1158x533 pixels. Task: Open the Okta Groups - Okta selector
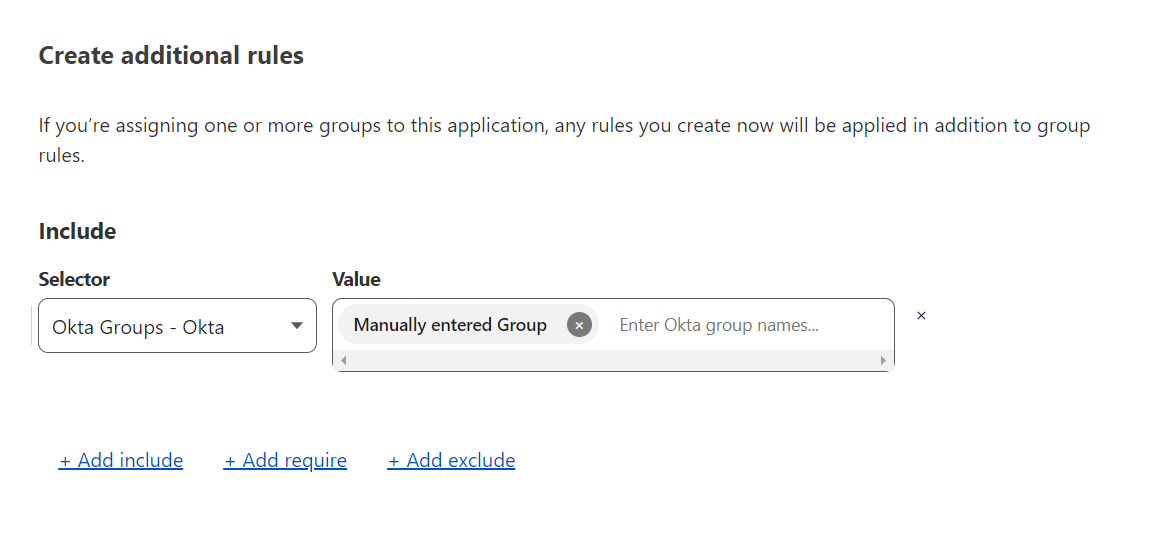click(177, 326)
